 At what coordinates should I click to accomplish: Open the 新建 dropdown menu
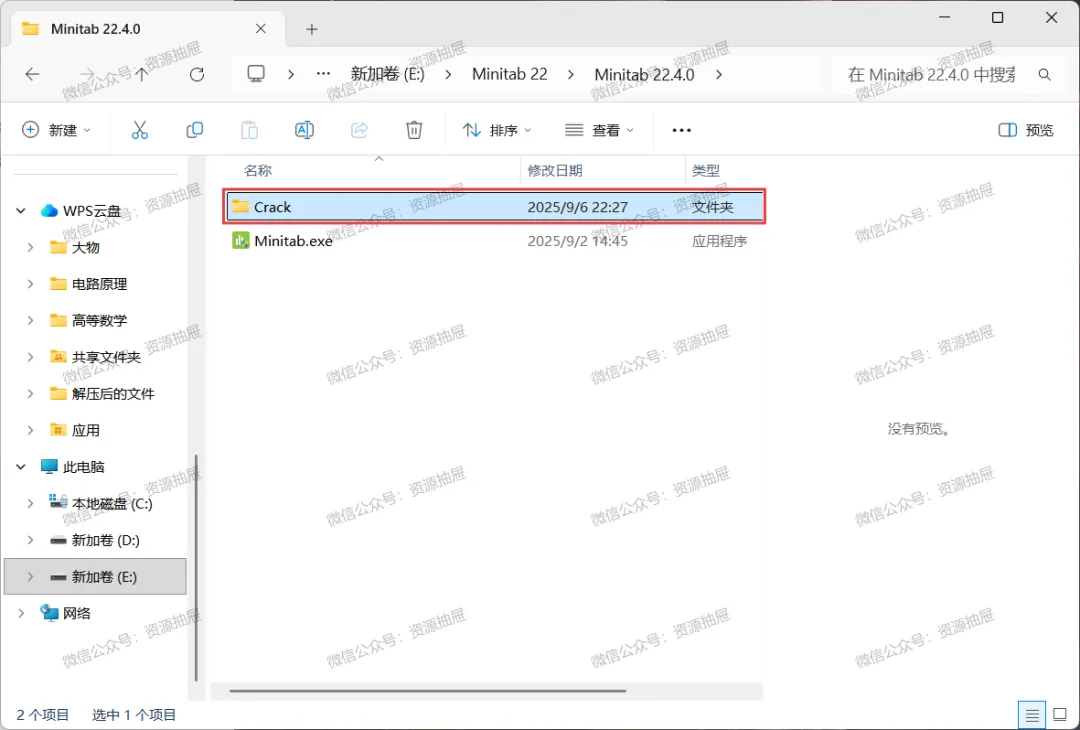56,130
